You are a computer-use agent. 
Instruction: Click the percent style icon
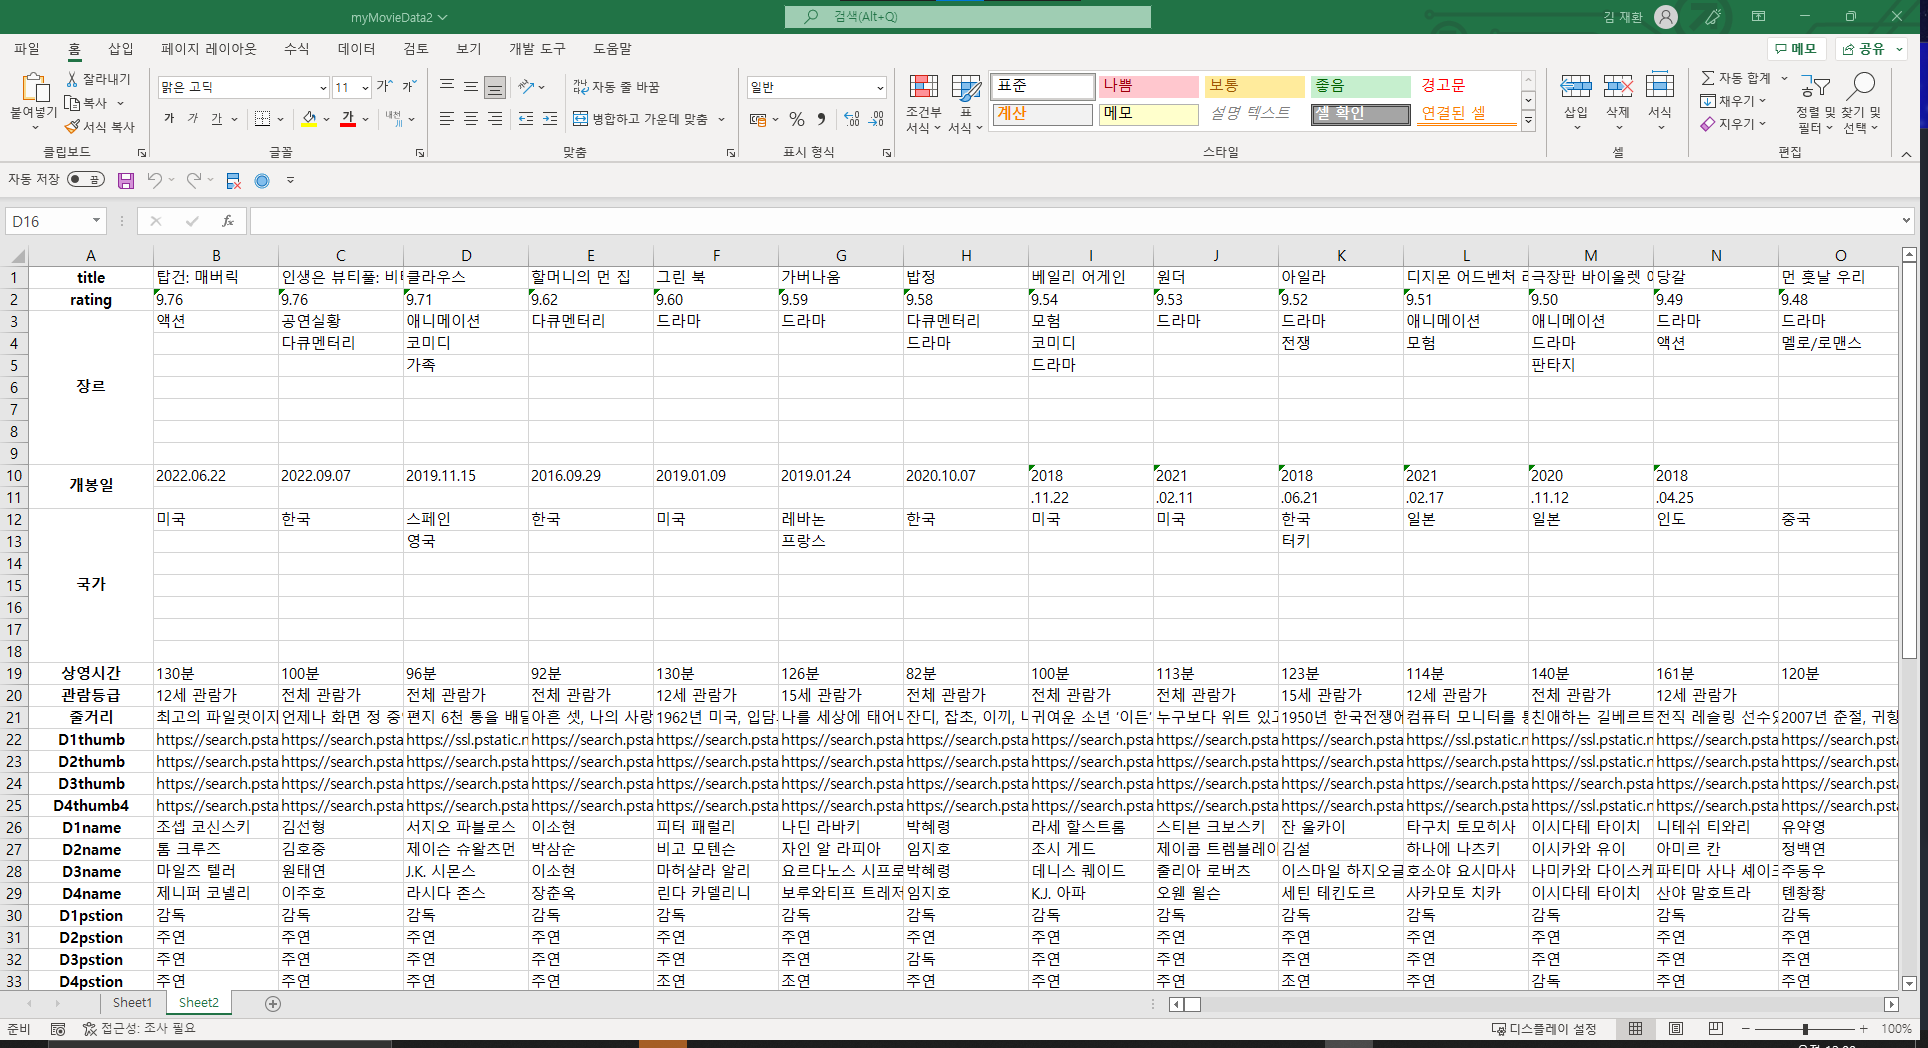[x=797, y=119]
